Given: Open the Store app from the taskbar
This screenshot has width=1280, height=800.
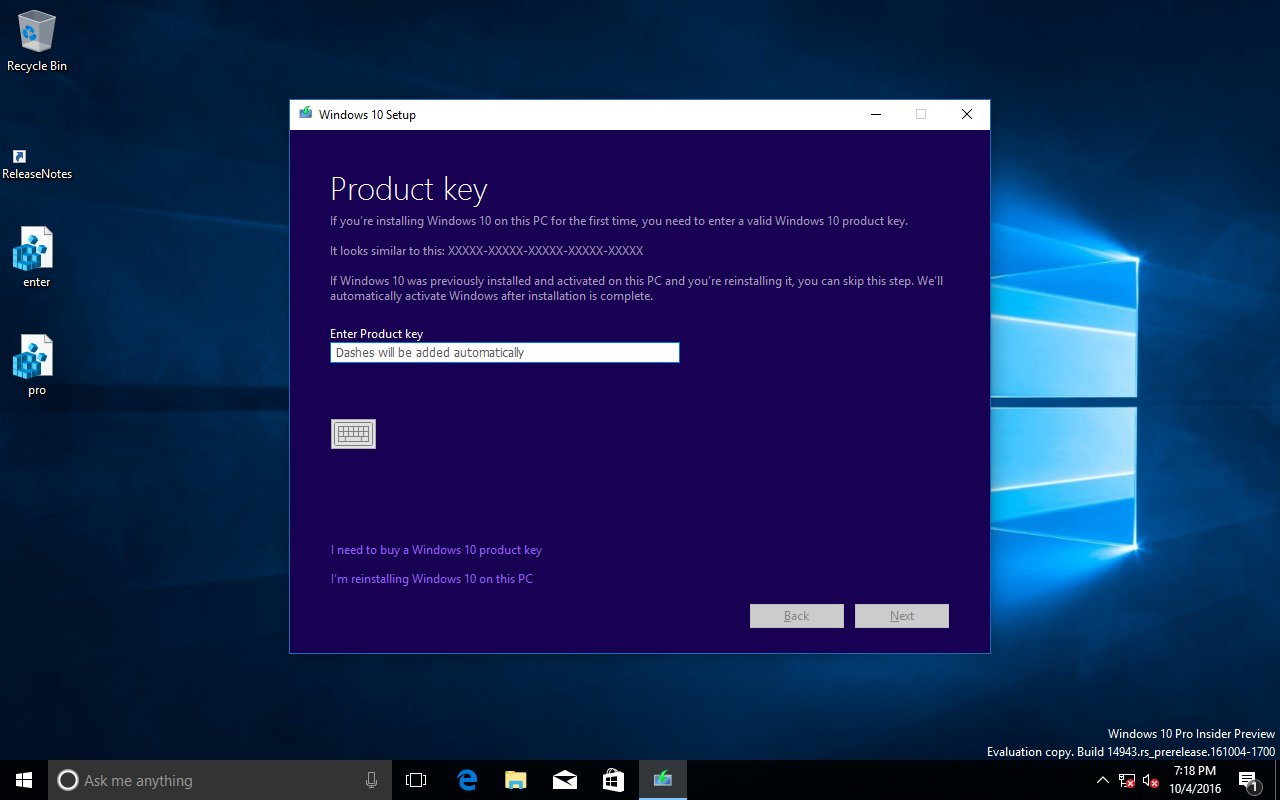Looking at the screenshot, I should [x=613, y=780].
